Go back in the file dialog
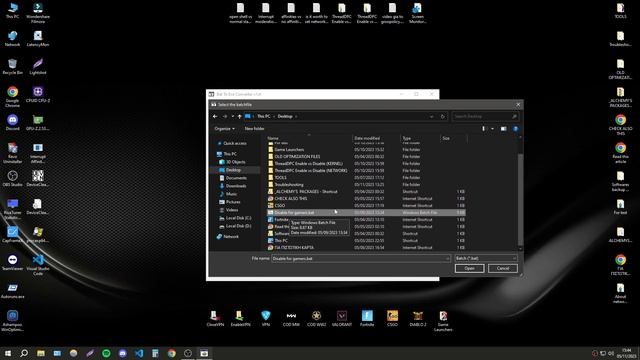Image resolution: width=640 pixels, height=360 pixels. click(215, 116)
